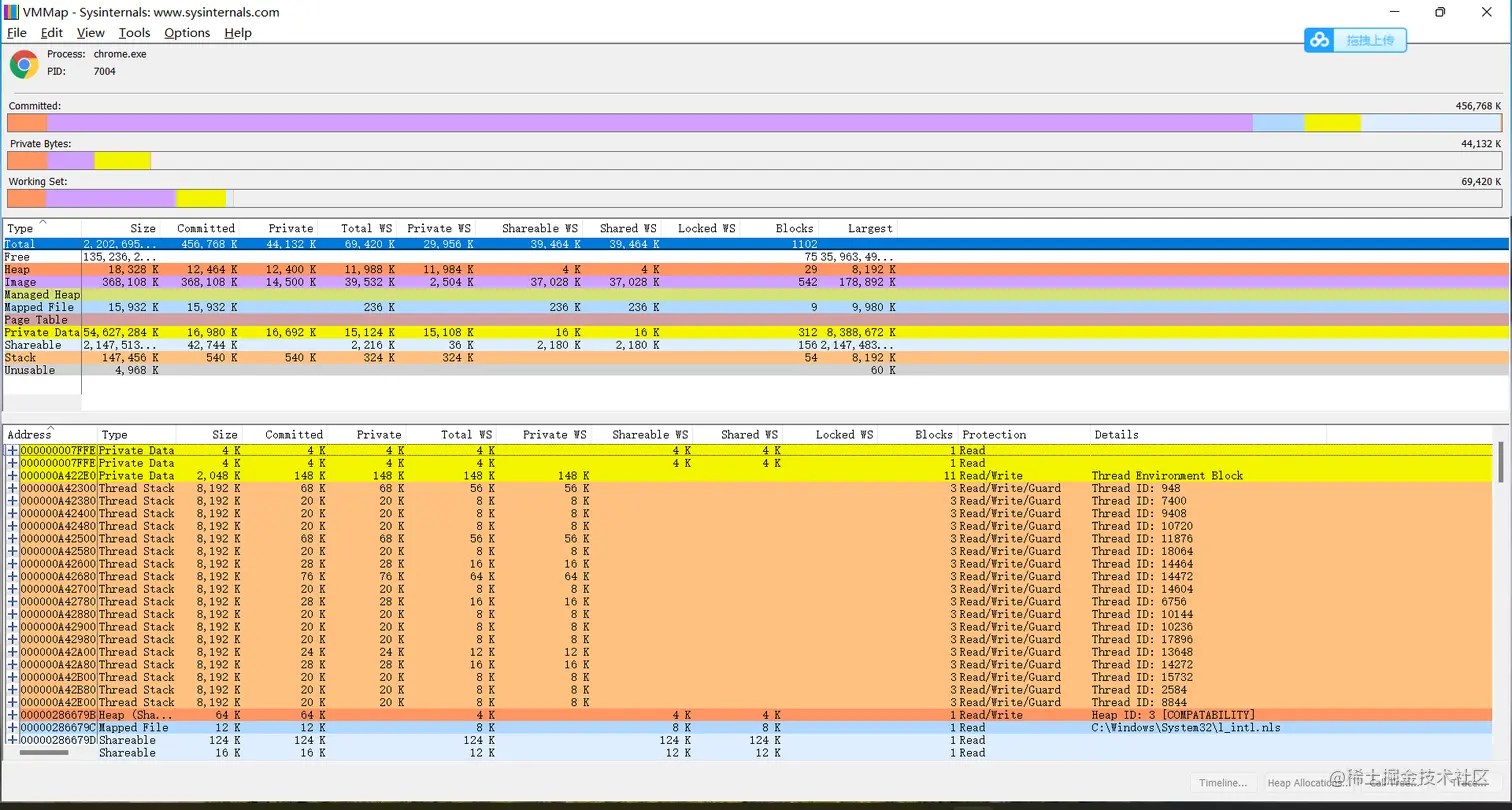Click the path C:\Windows\System32\l_intl.nls

(x=1186, y=728)
